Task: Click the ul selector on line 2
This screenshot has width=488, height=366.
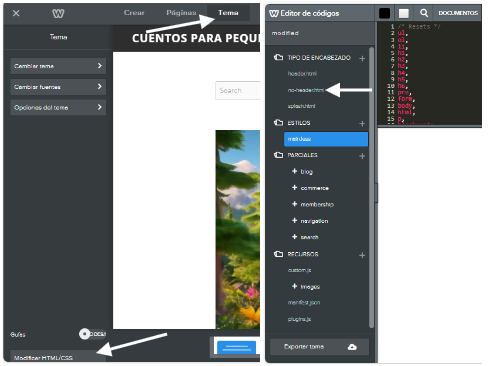Action: coord(402,33)
